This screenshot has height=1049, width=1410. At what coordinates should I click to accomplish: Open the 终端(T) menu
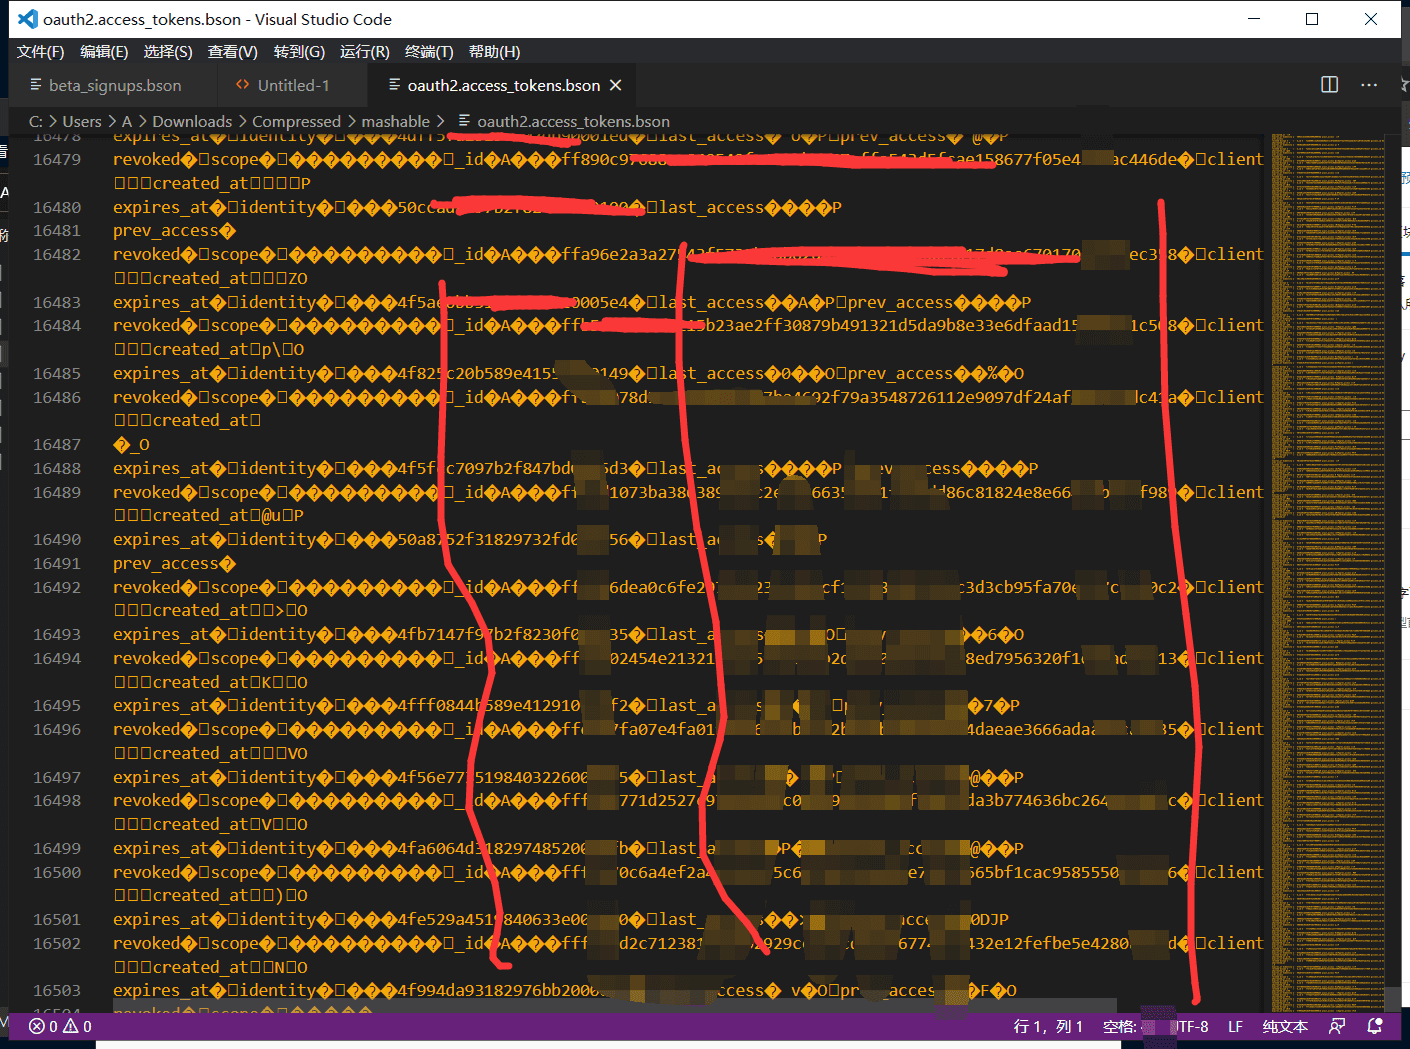pos(429,52)
